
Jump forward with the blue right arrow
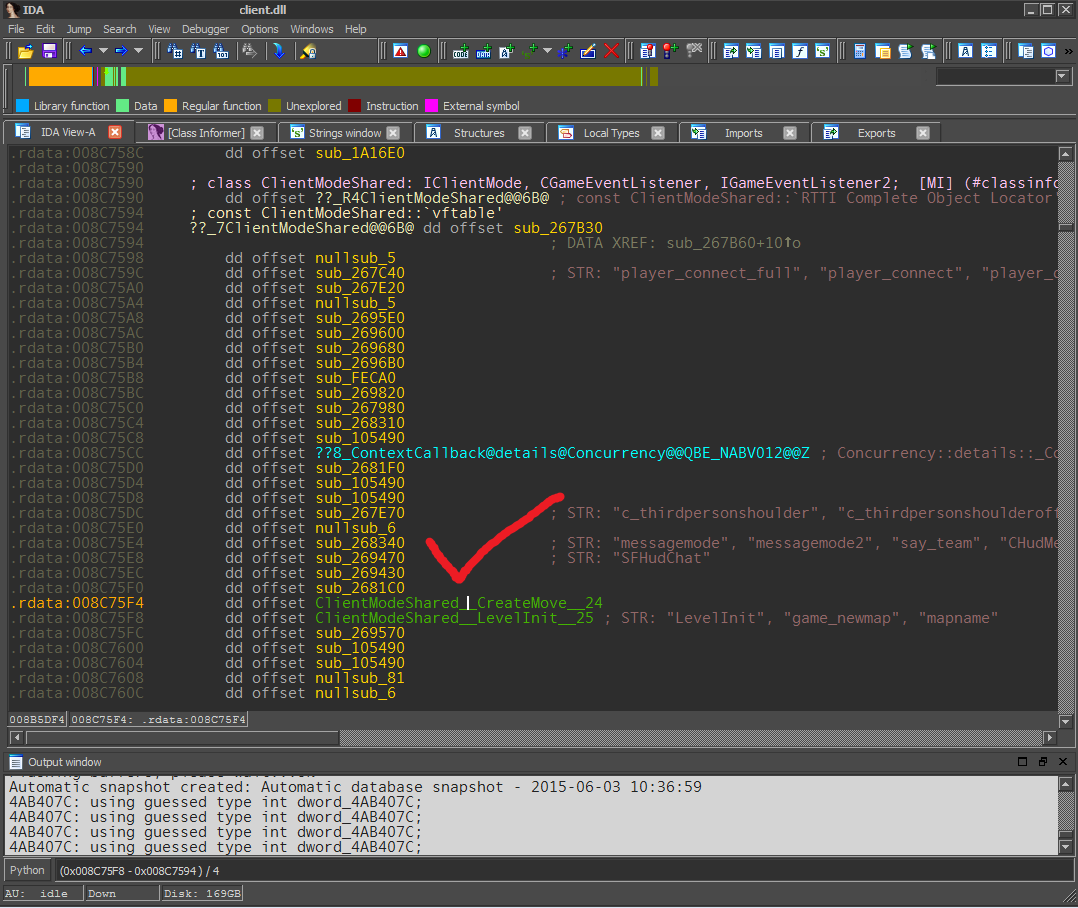point(121,51)
